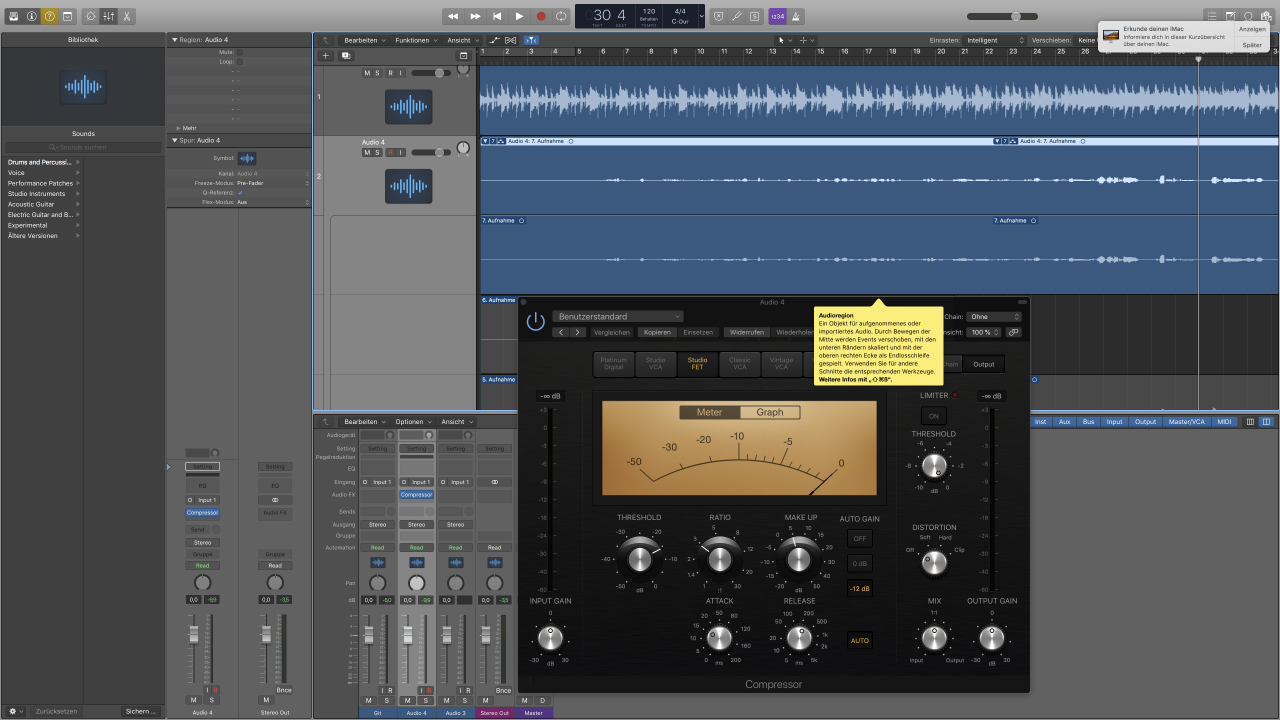Toggle the purple Count-in 1234 button
Image resolution: width=1280 pixels, height=720 pixels.
tap(777, 17)
